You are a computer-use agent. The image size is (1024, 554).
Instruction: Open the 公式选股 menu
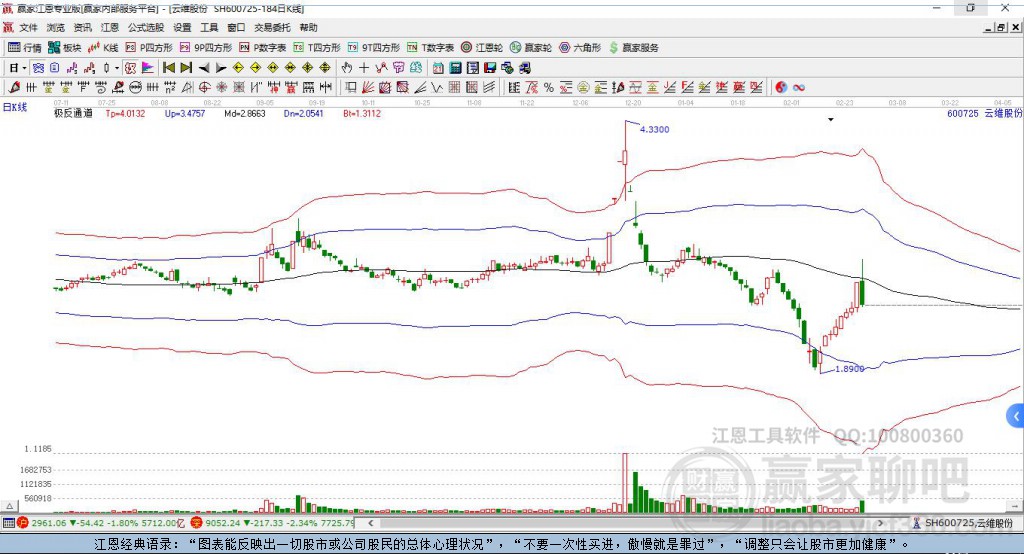pos(146,27)
